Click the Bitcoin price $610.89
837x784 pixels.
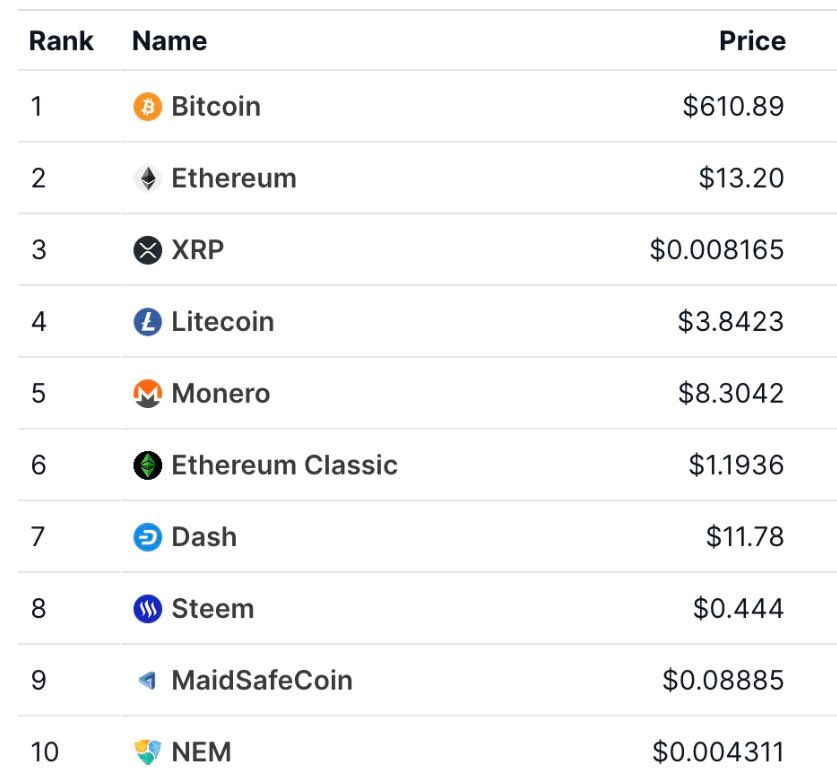click(x=733, y=106)
